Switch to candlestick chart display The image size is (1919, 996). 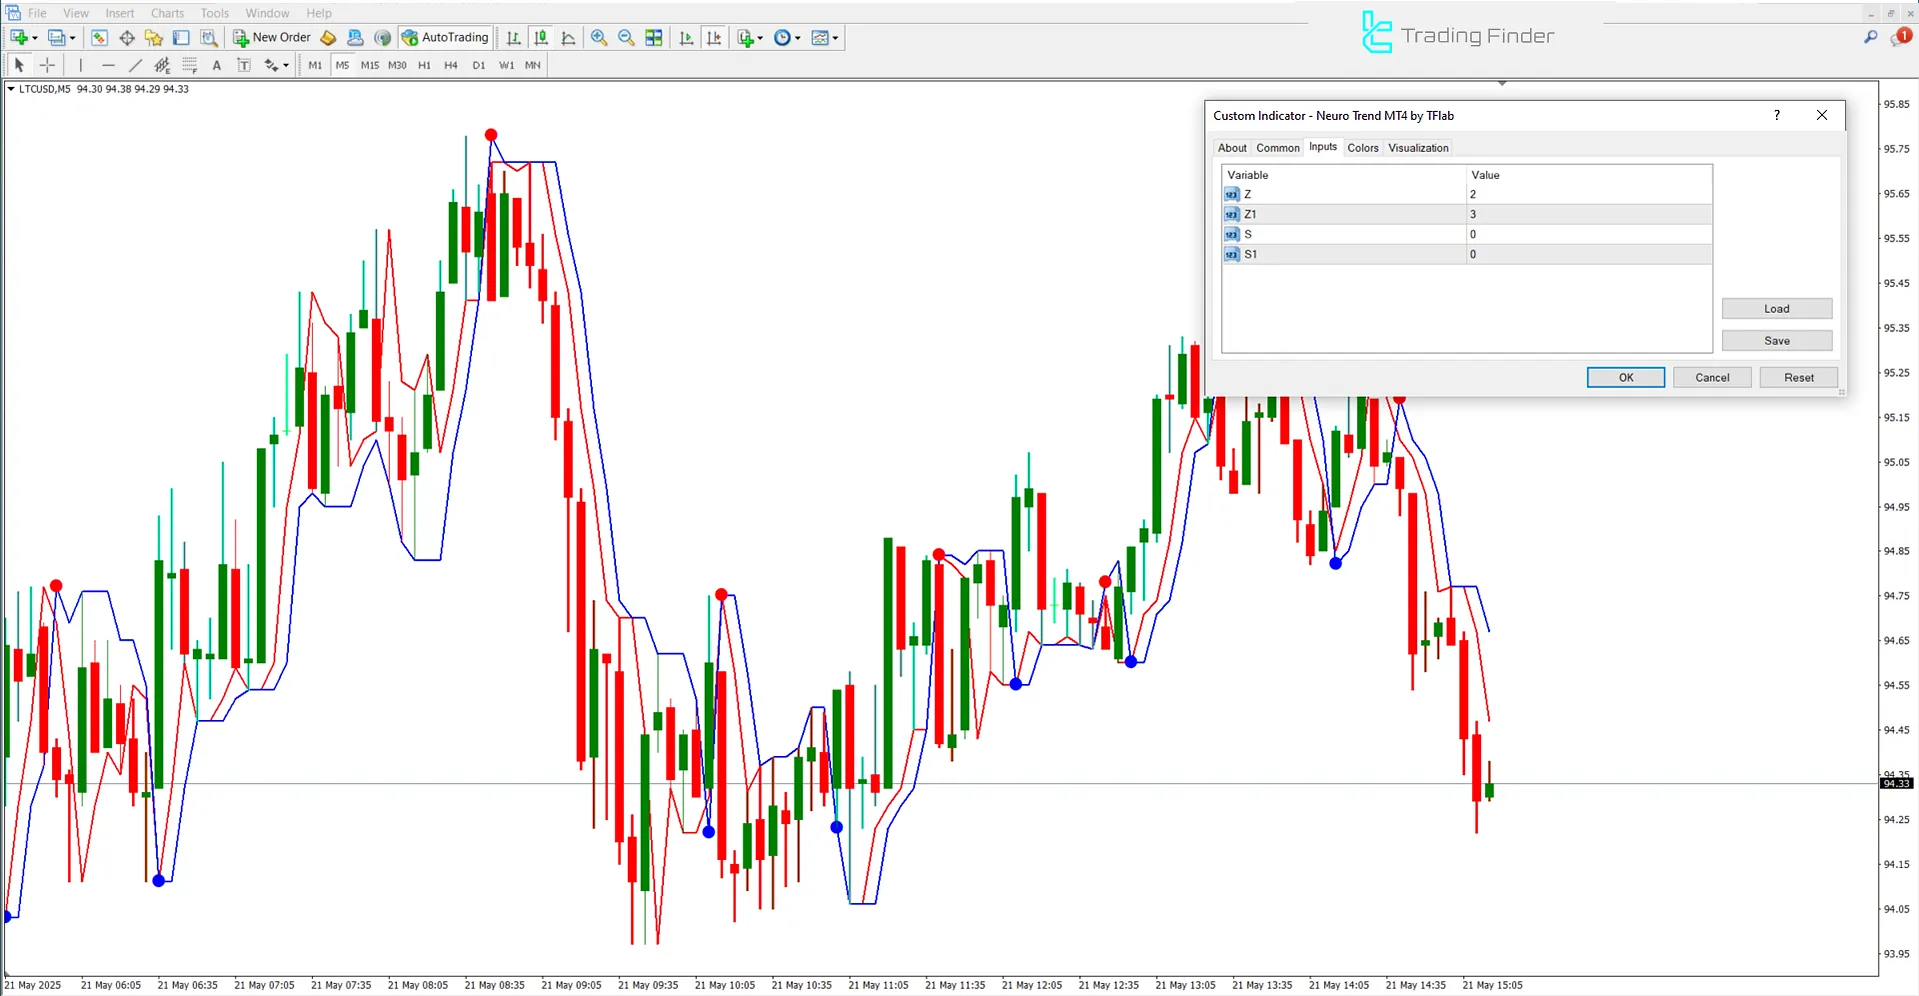point(541,37)
